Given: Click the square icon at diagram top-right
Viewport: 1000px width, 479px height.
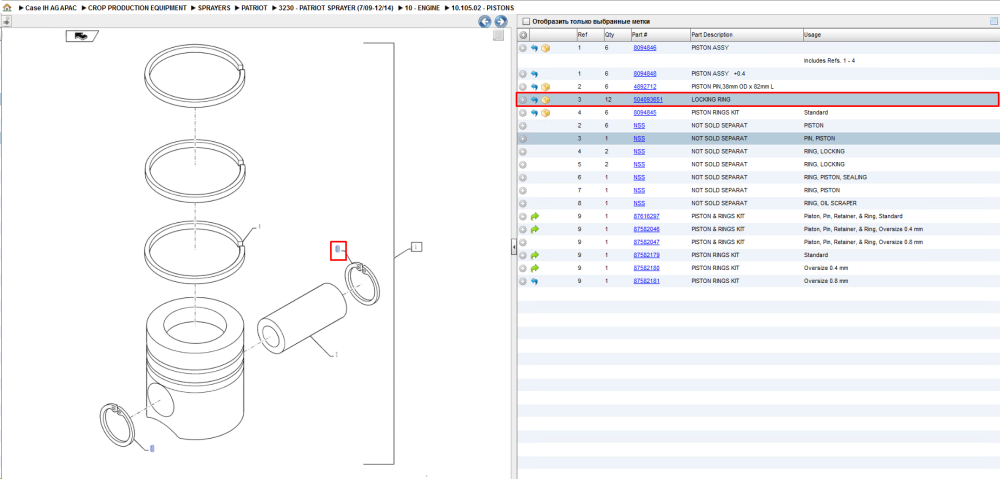Looking at the screenshot, I should click(499, 36).
